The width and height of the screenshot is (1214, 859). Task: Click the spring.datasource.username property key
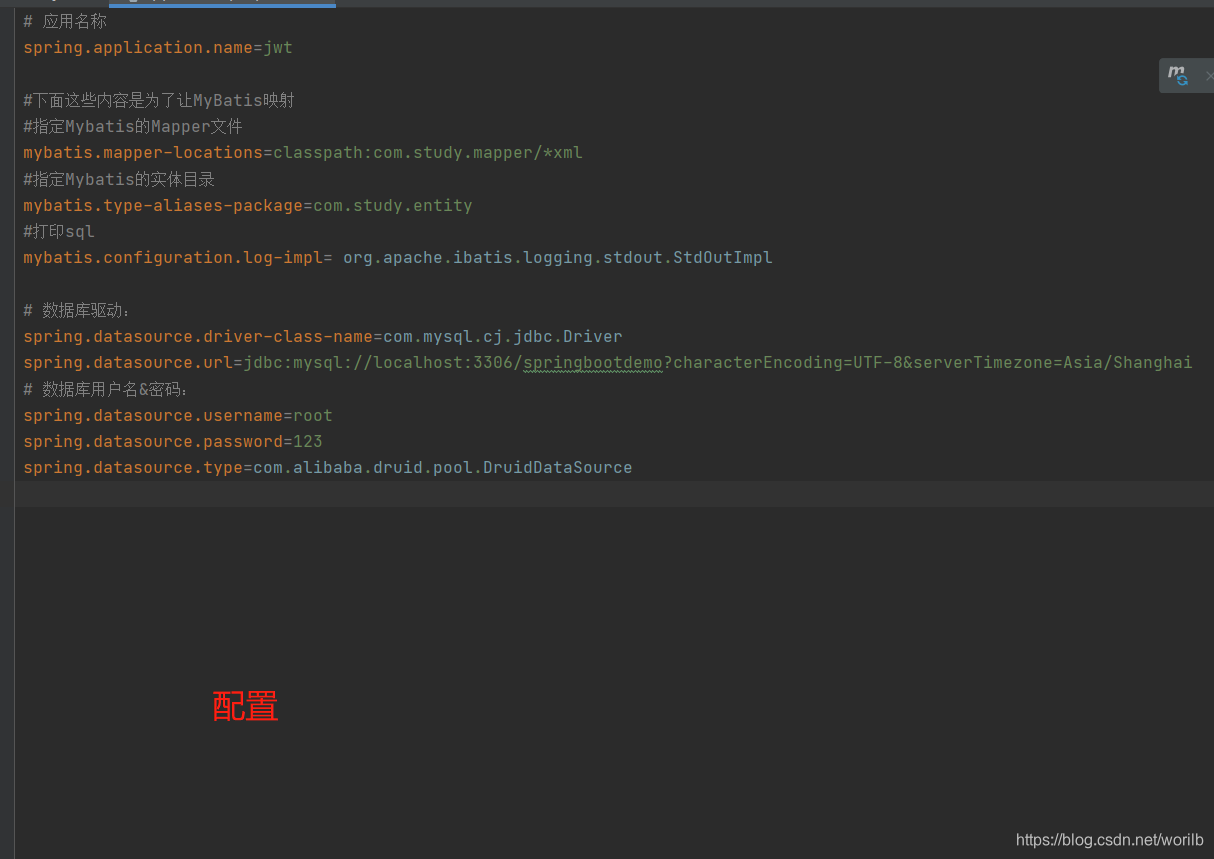coord(153,415)
